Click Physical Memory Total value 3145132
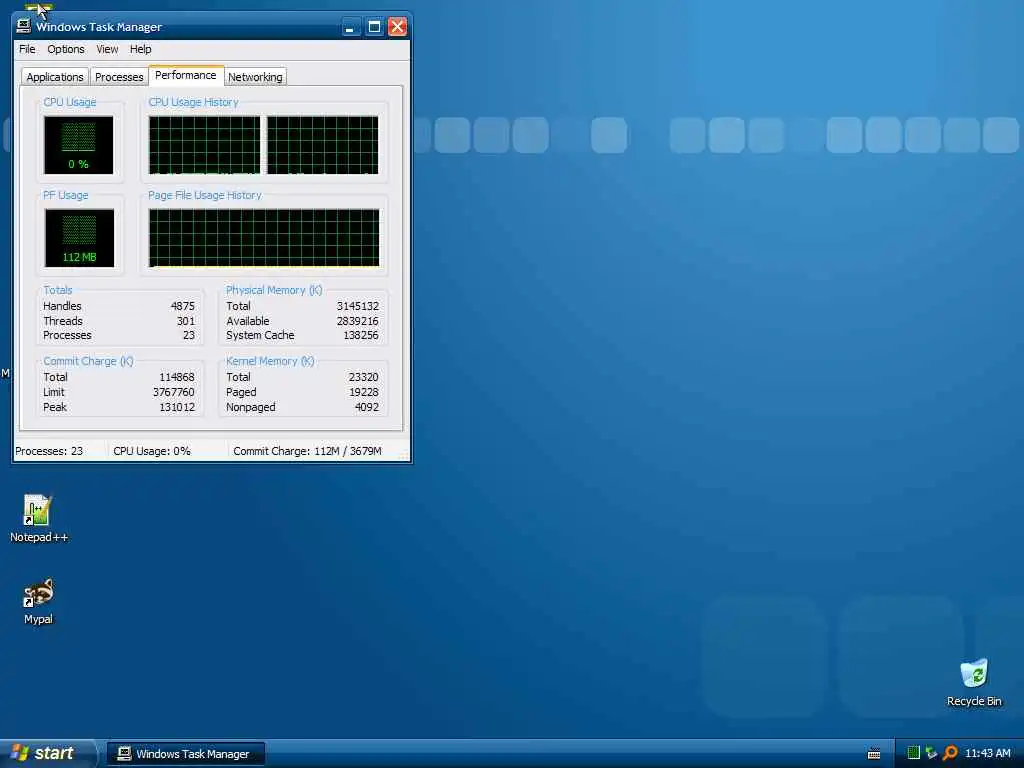The width and height of the screenshot is (1024, 768). coord(358,306)
